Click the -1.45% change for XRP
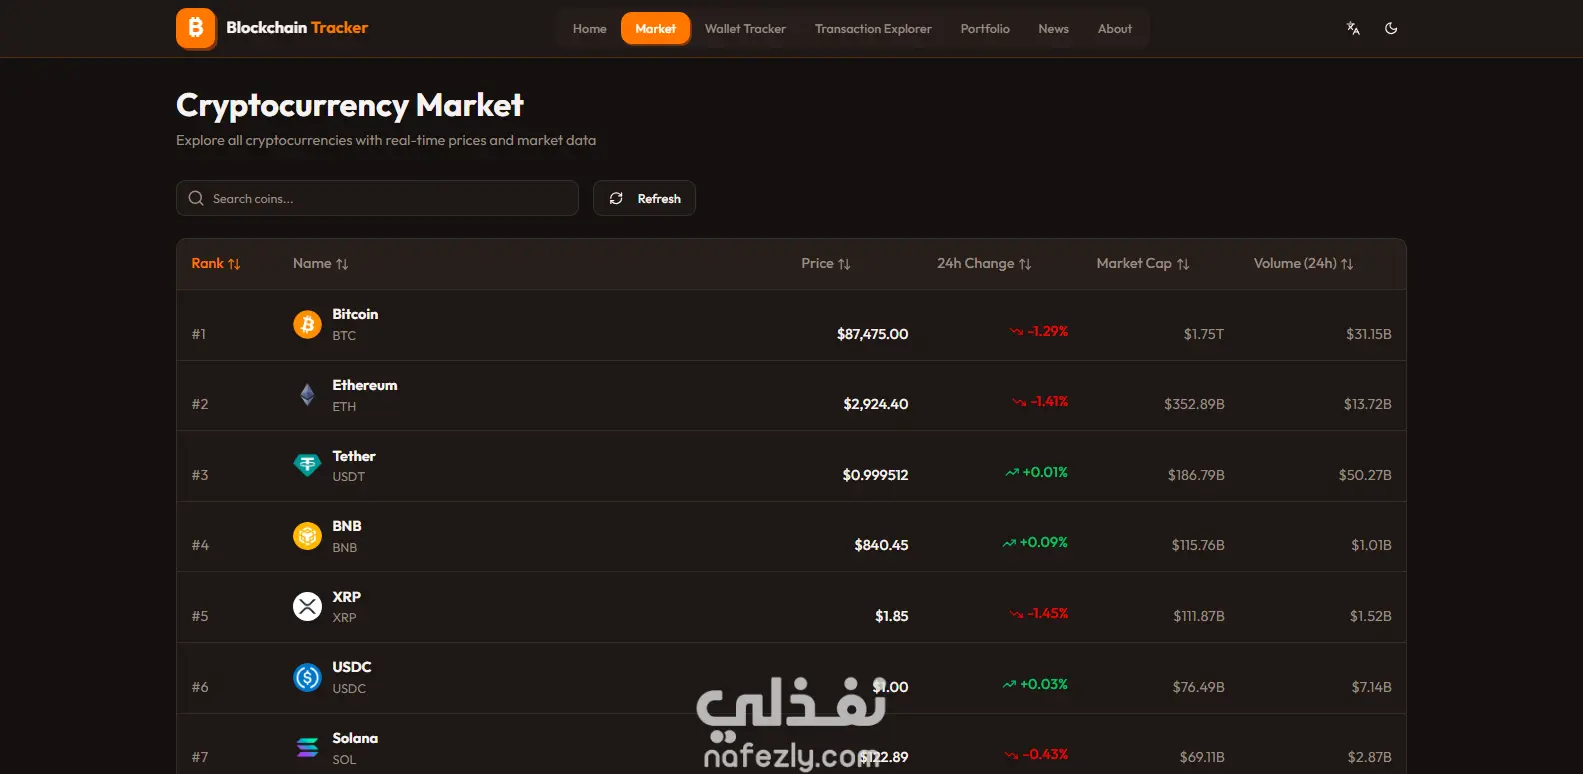Image resolution: width=1583 pixels, height=774 pixels. 1048,613
